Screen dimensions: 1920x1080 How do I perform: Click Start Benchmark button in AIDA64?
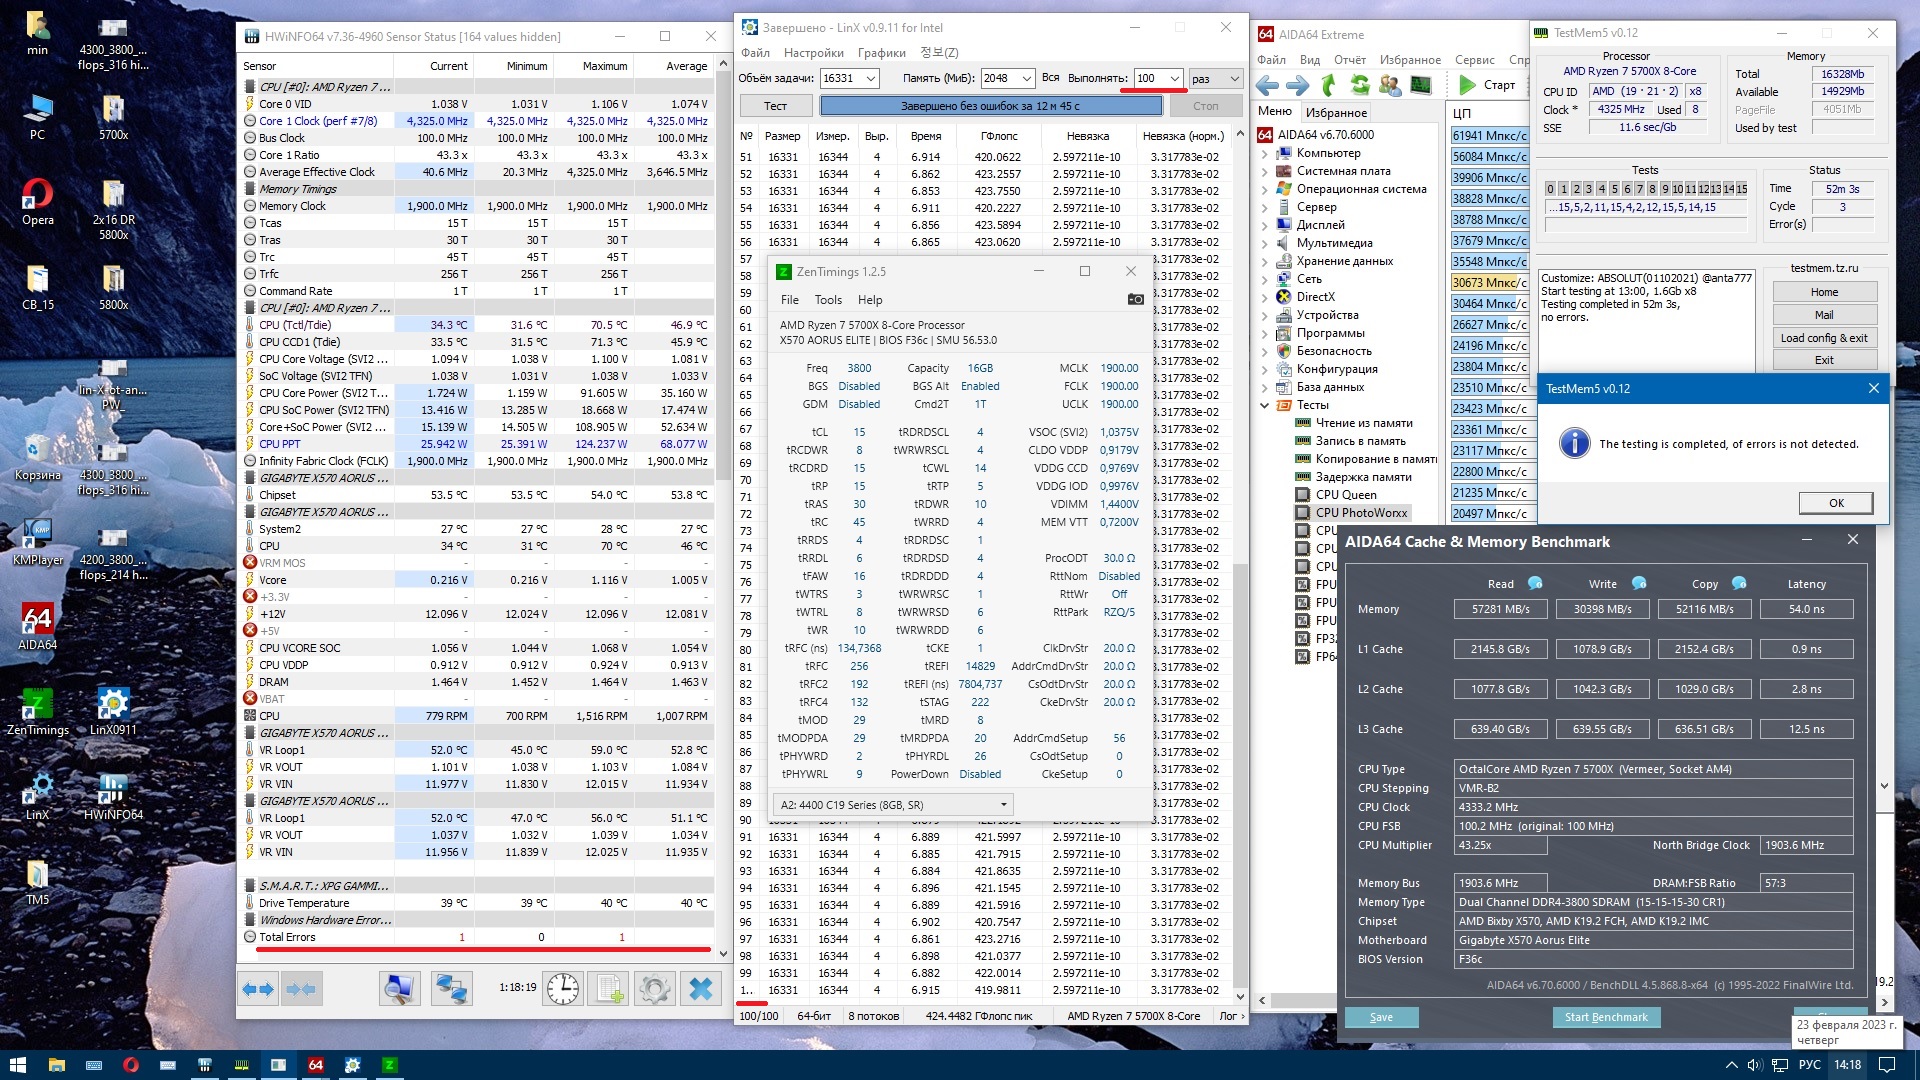point(1605,1017)
